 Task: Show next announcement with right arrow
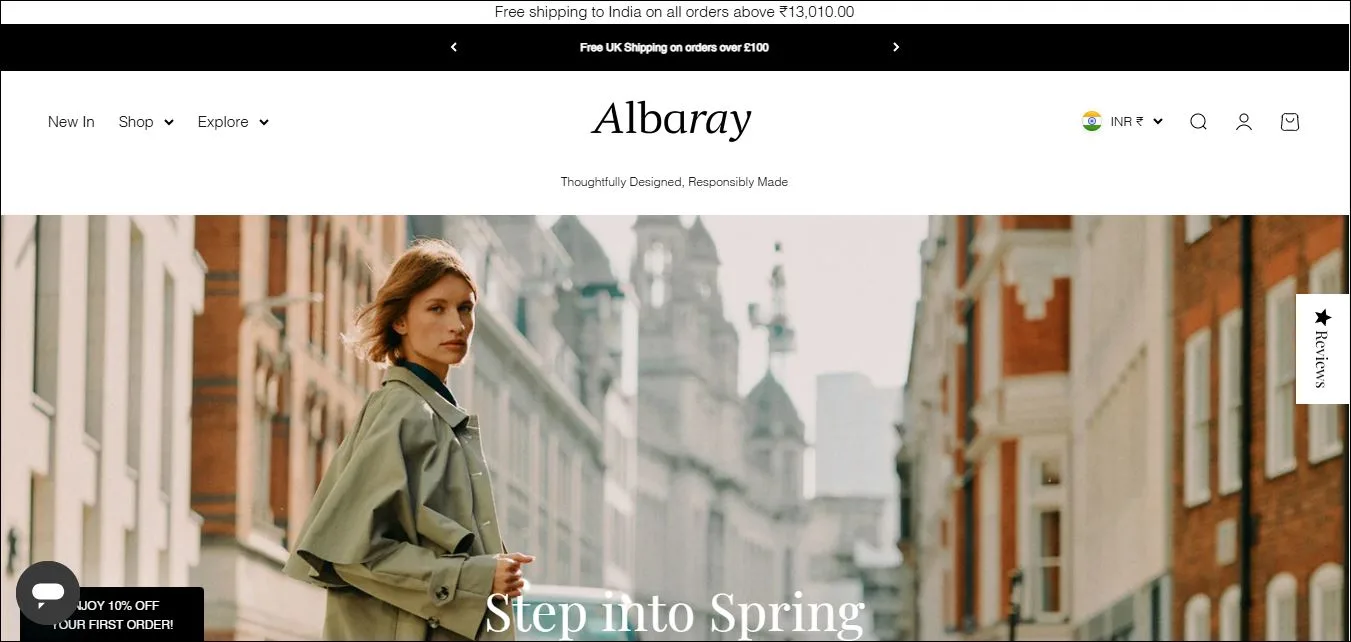coord(896,47)
